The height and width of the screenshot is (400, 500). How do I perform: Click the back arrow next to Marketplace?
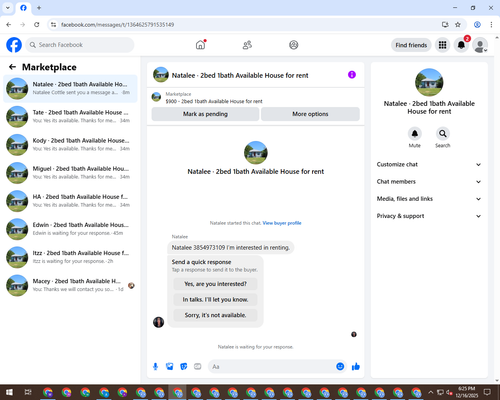[x=12, y=67]
